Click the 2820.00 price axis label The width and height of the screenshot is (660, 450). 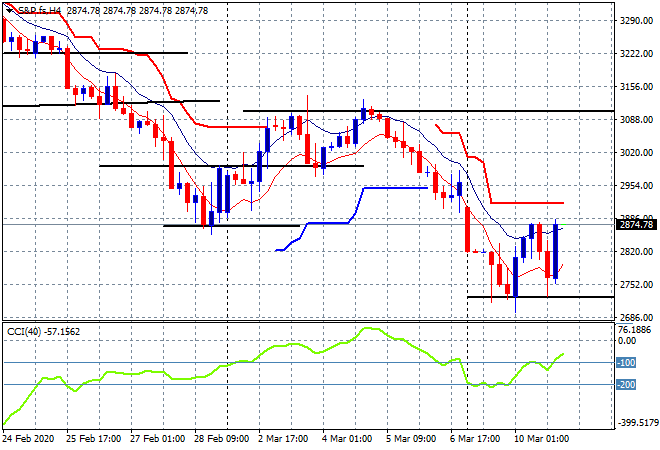(x=636, y=252)
